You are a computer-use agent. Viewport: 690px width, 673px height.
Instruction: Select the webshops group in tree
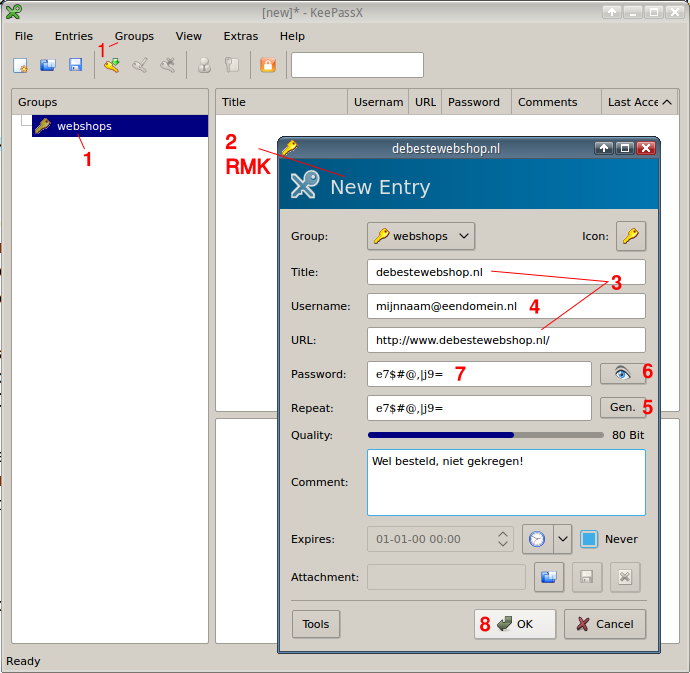84,126
